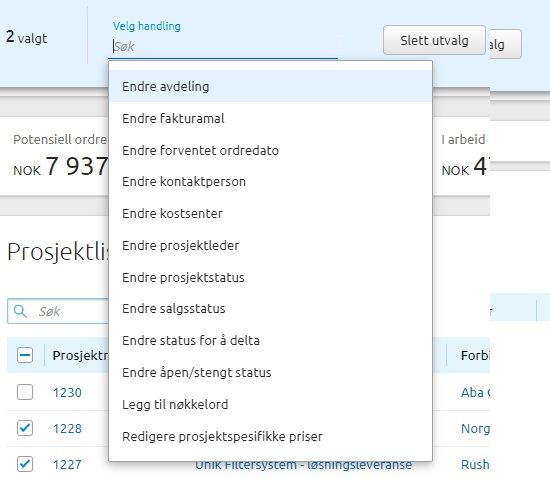
Task: Pick Endre kontaktperson action
Action: pyautogui.click(x=270, y=182)
